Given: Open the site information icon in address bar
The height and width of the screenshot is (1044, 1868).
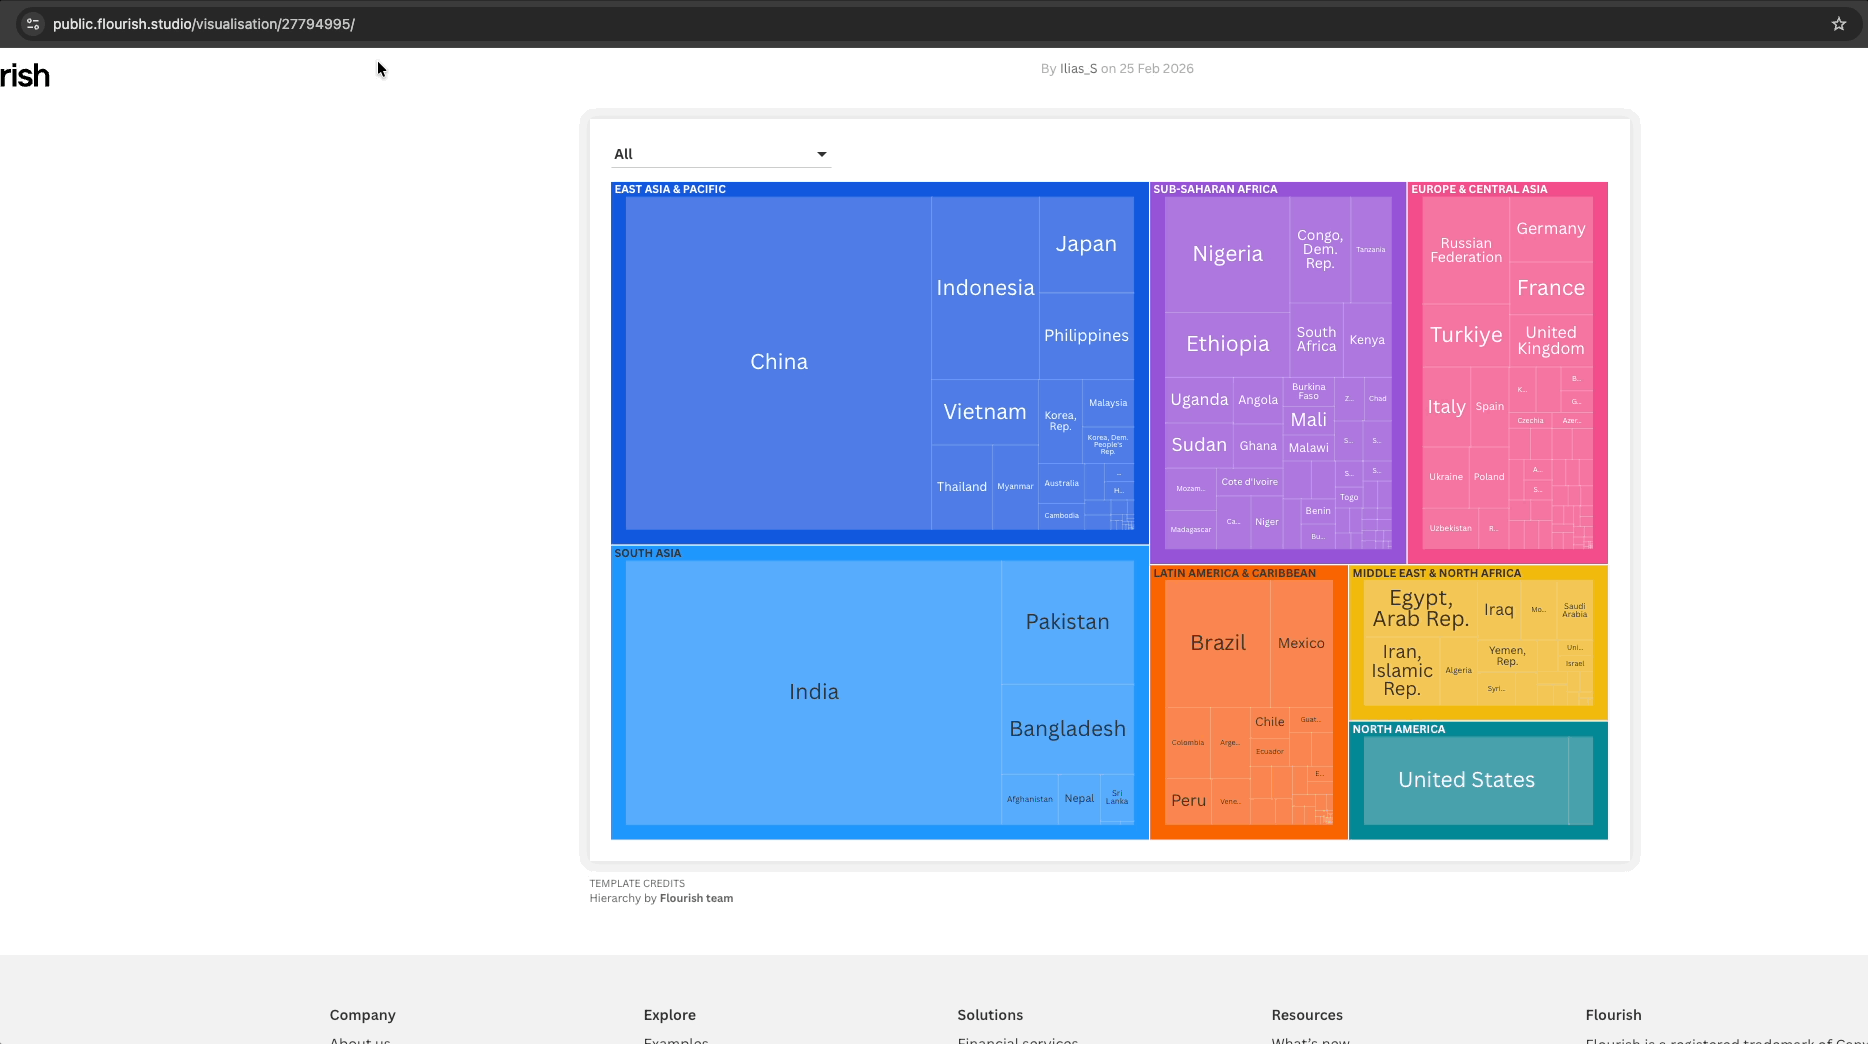Looking at the screenshot, I should click(x=33, y=24).
